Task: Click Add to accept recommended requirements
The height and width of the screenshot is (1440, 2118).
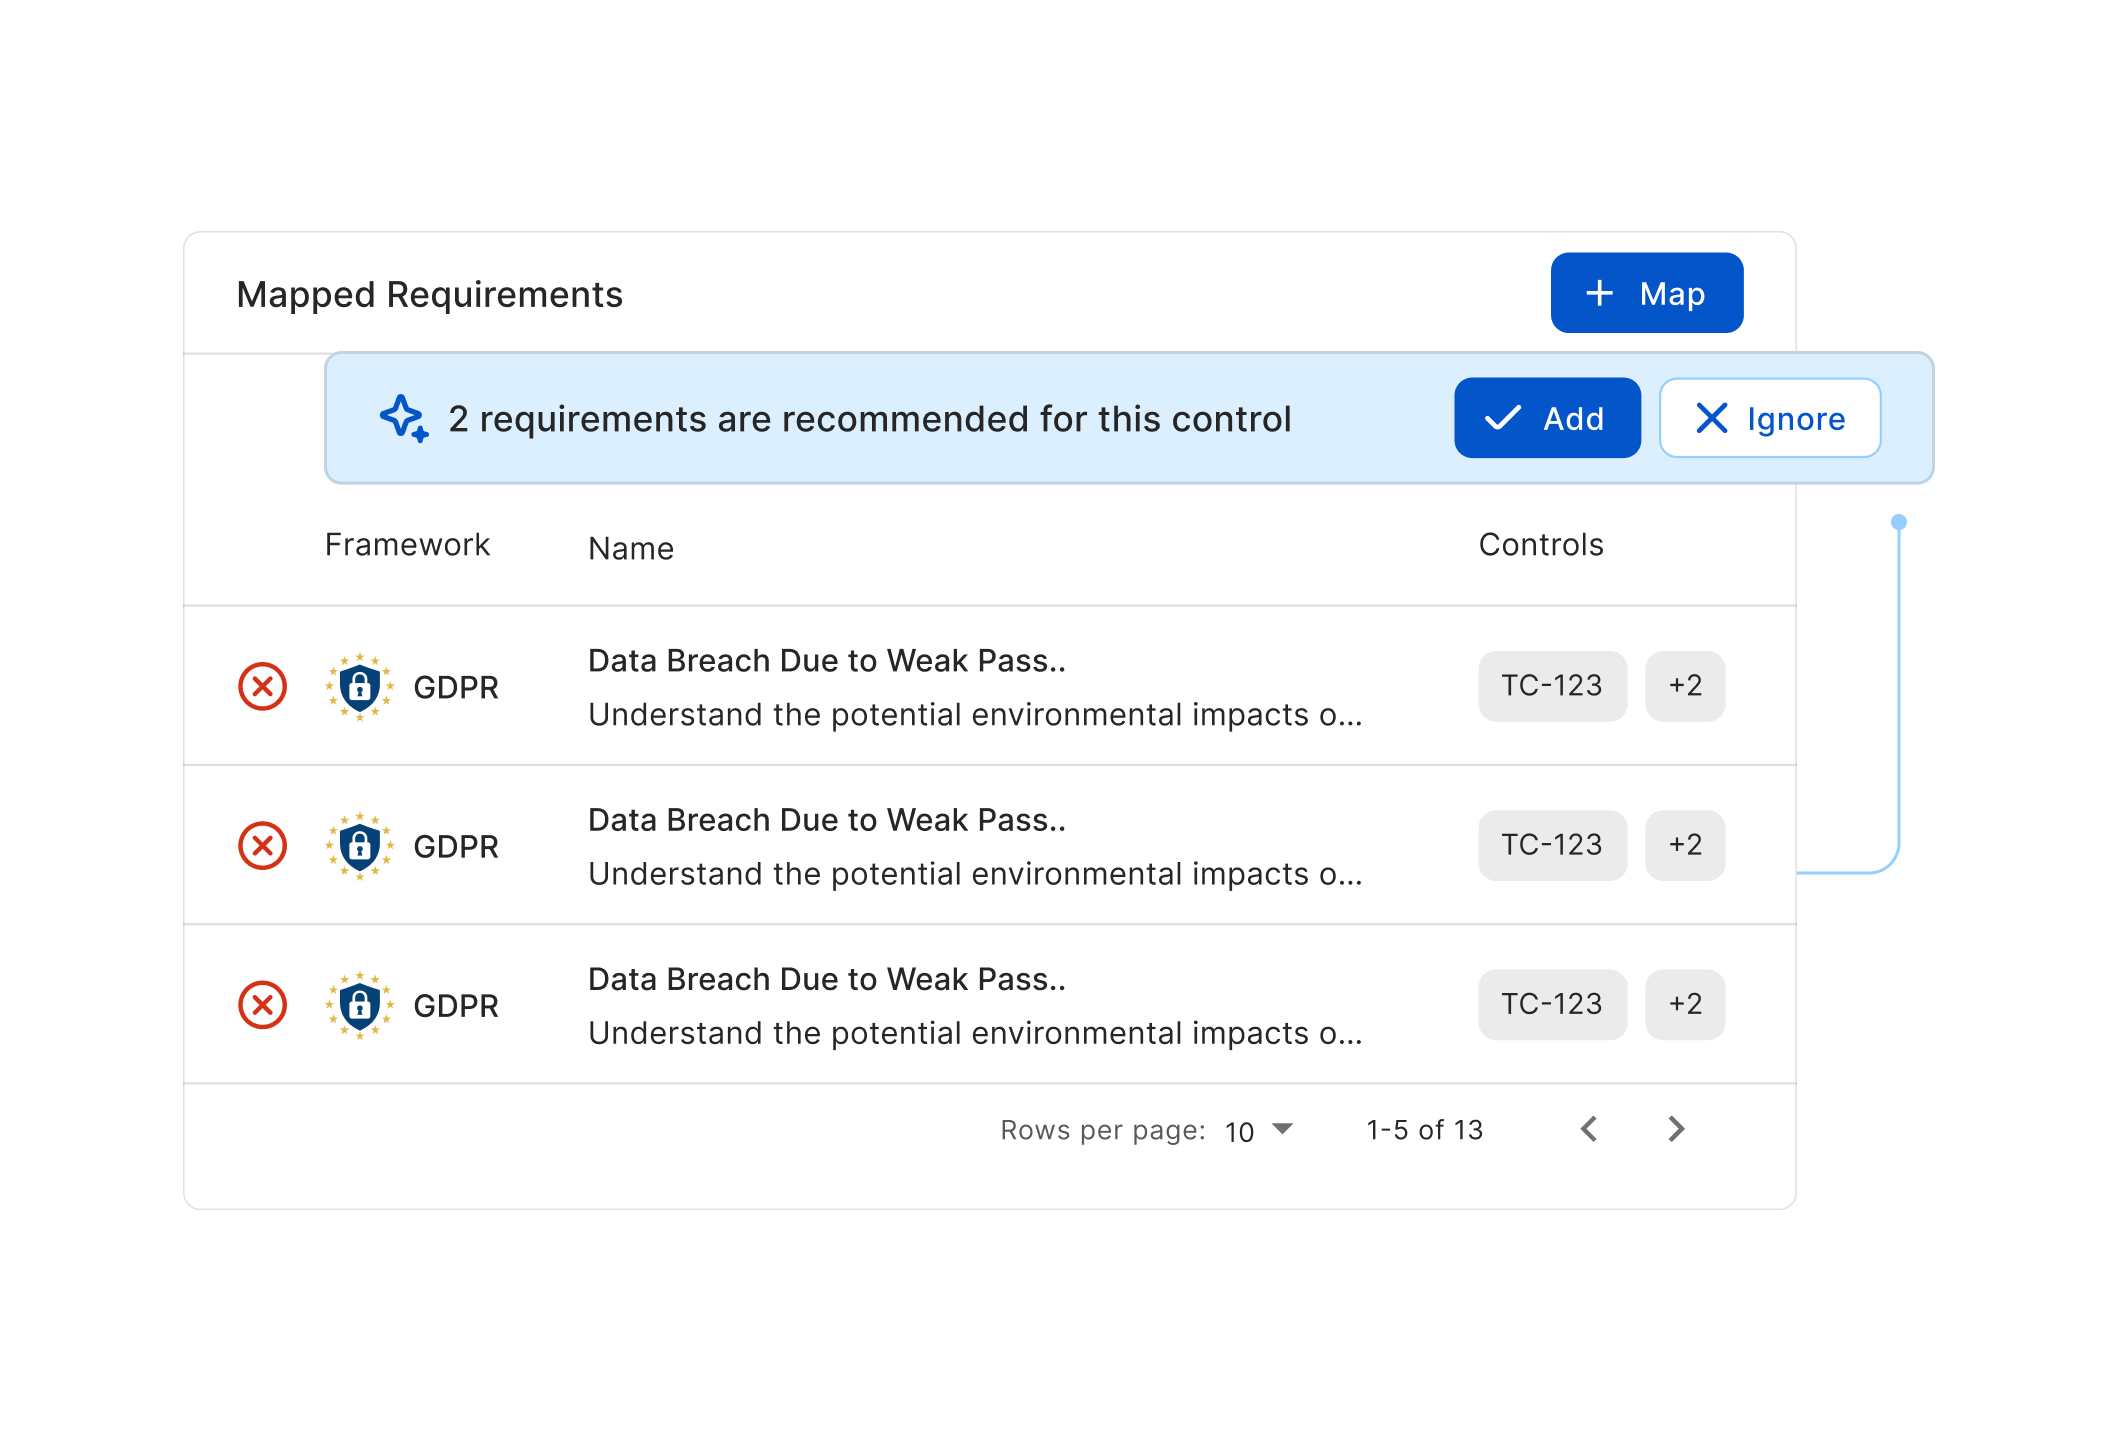Action: pyautogui.click(x=1547, y=418)
